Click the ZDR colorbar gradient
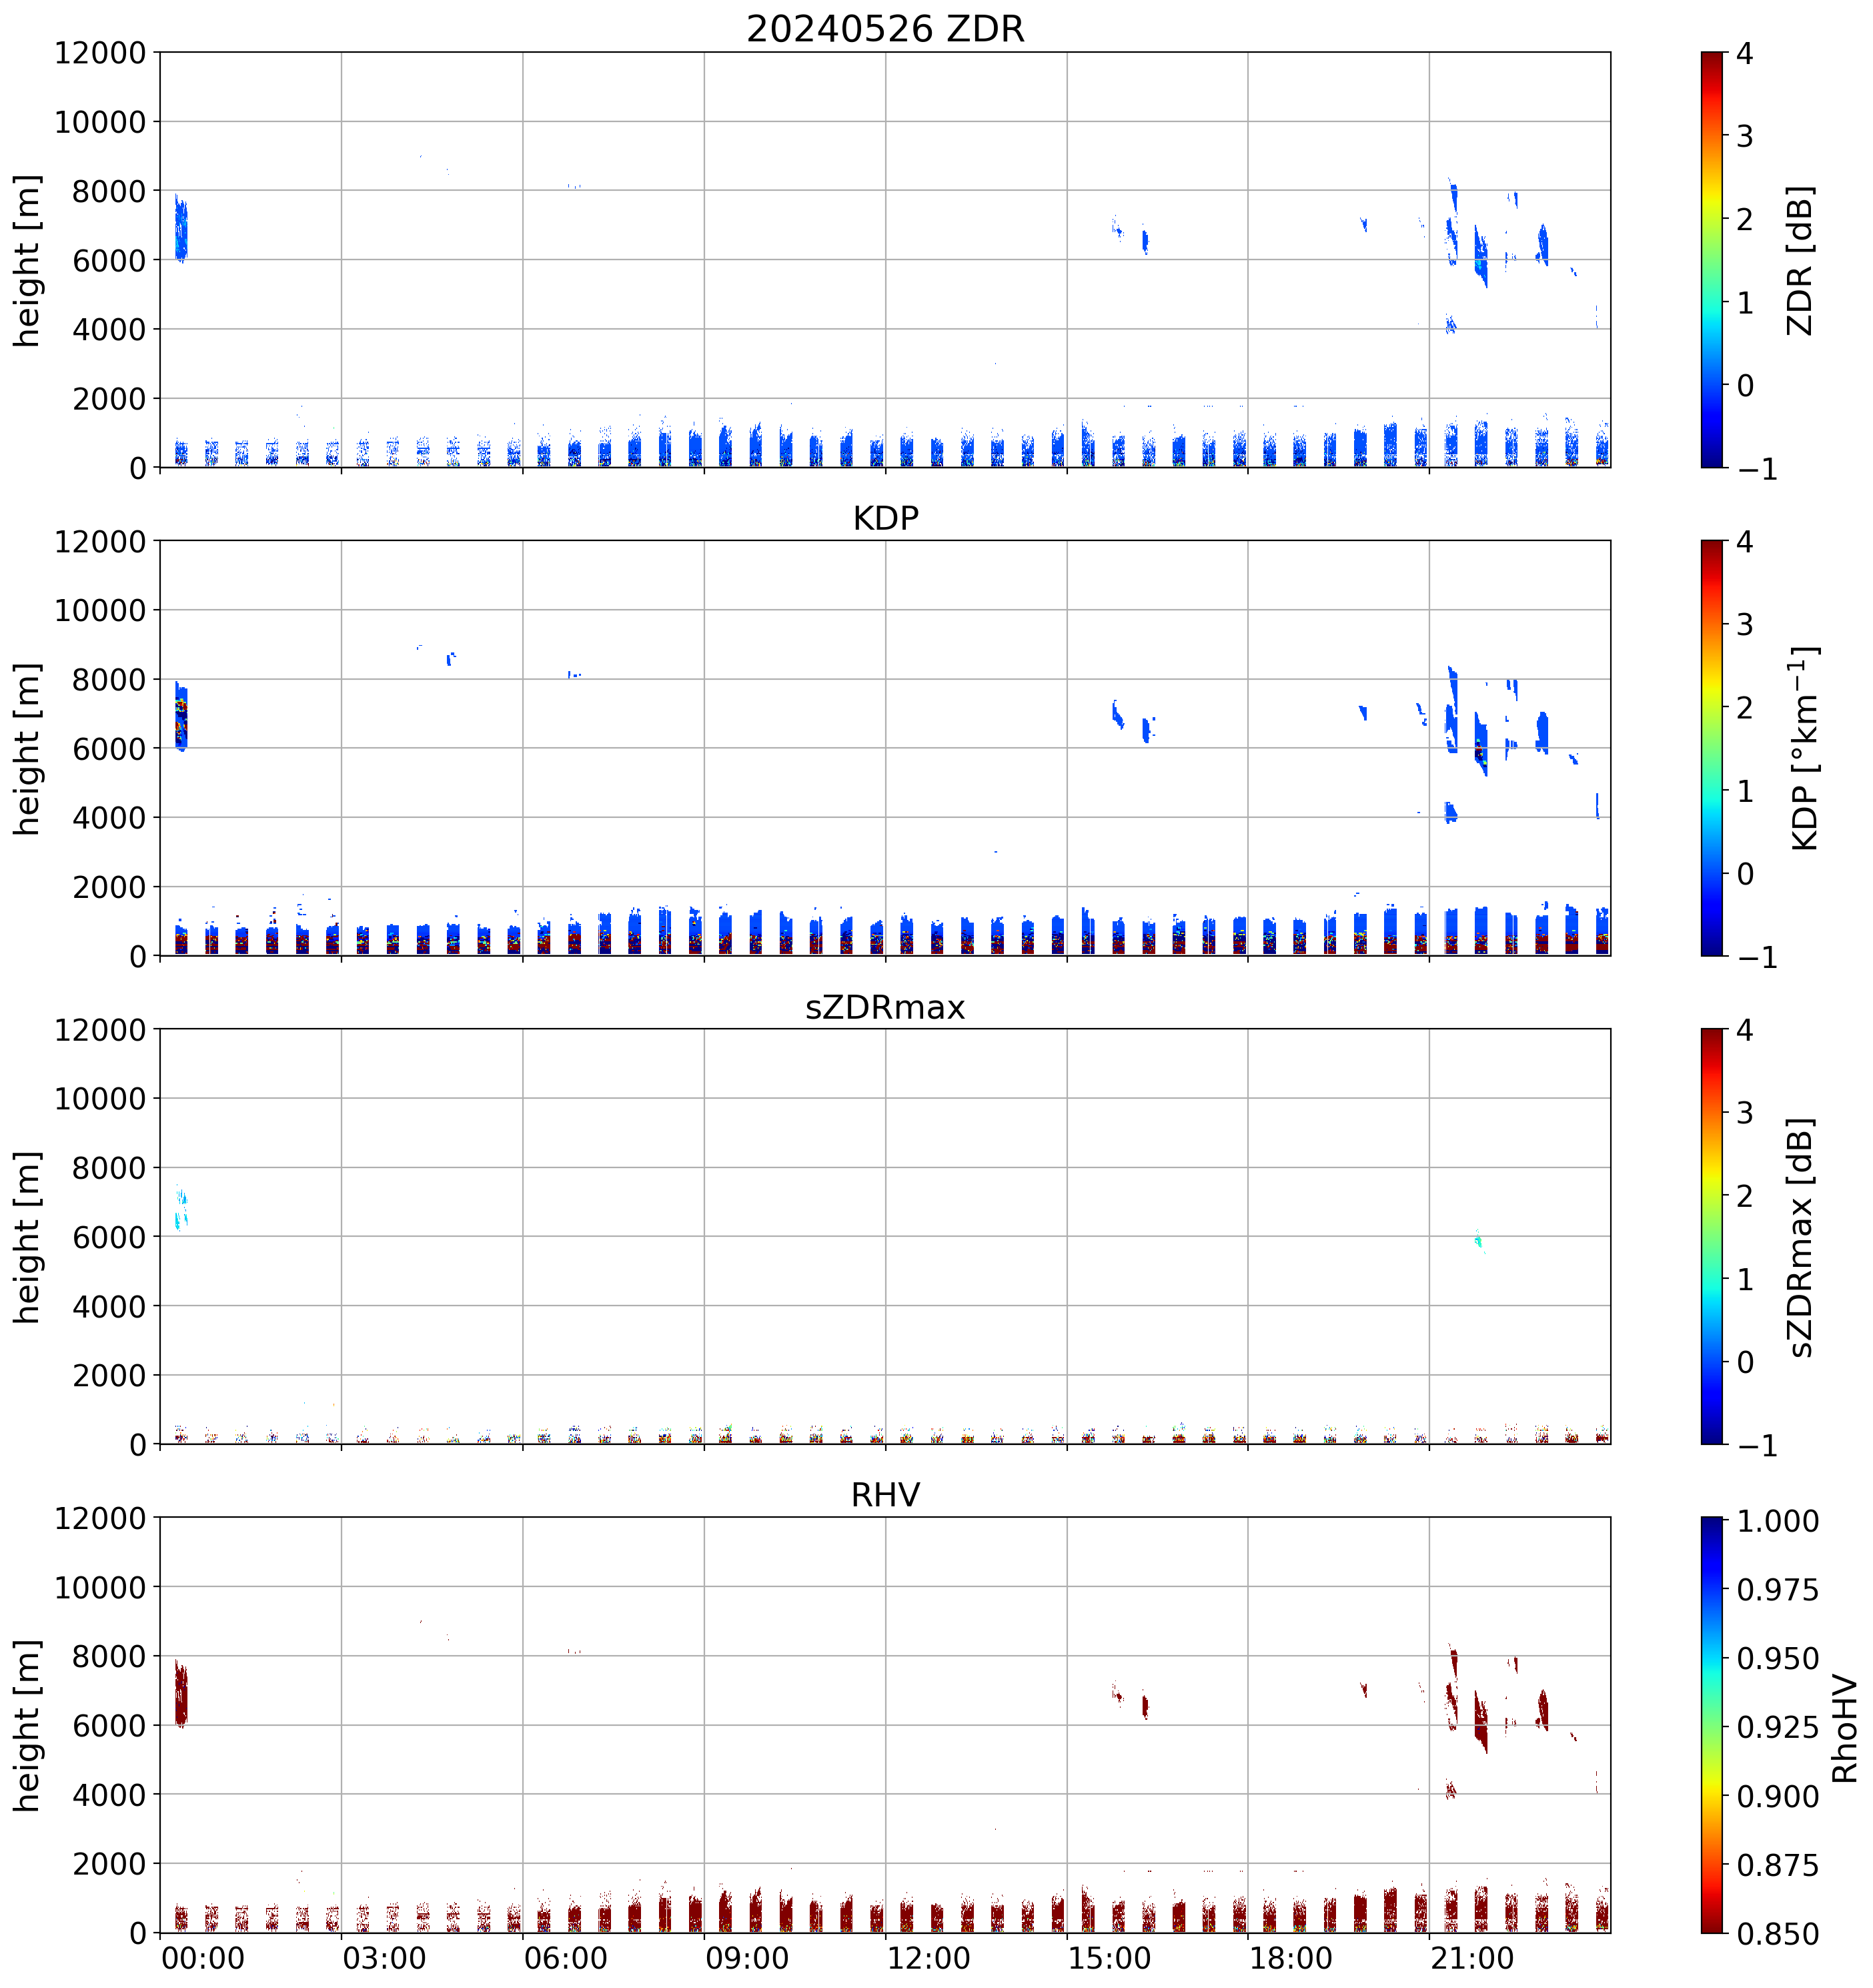The image size is (1873, 1988). click(1712, 260)
